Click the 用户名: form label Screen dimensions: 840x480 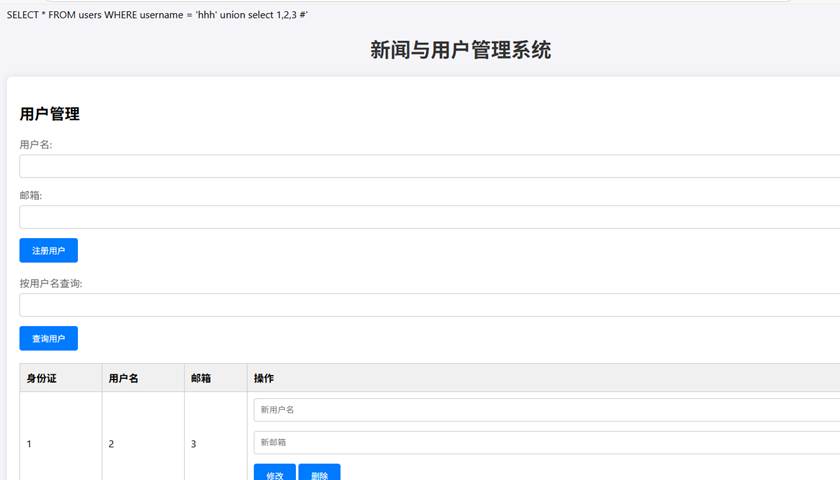(x=36, y=145)
